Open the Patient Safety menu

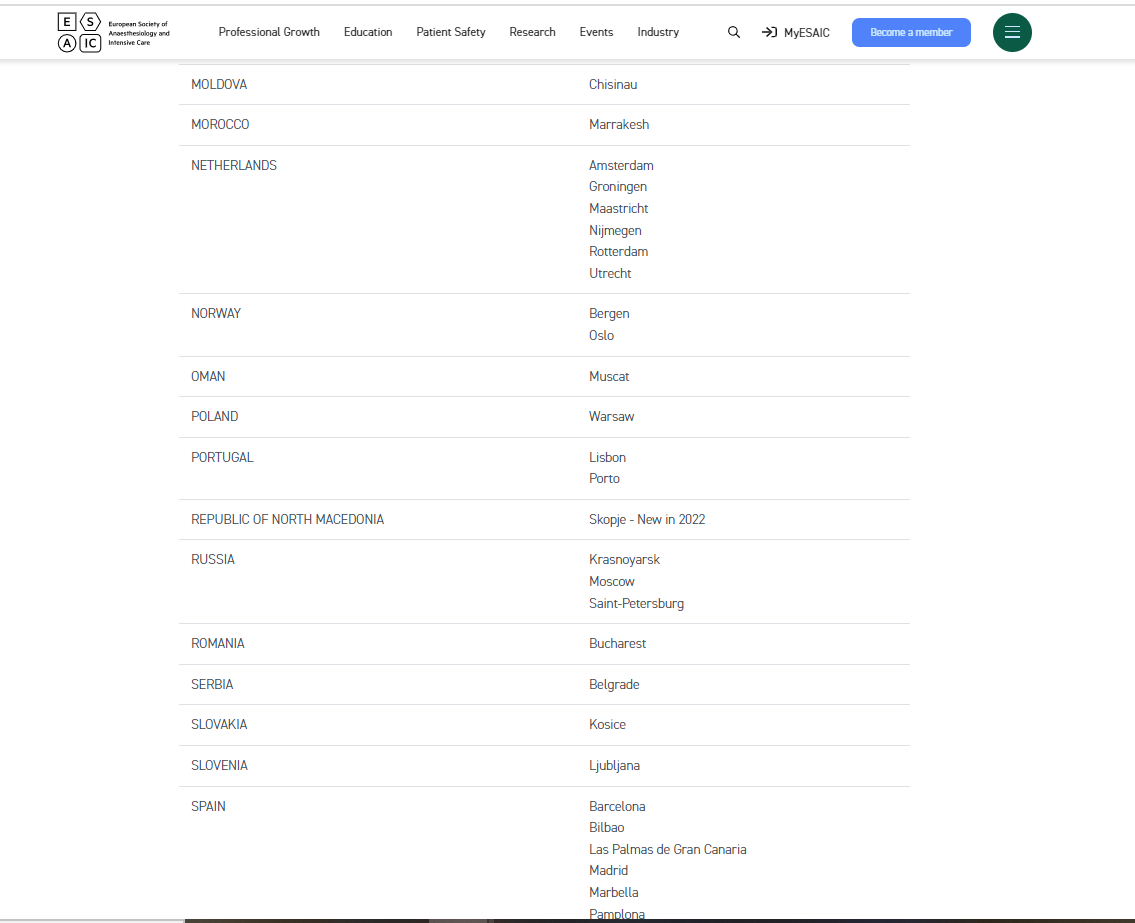click(x=450, y=33)
